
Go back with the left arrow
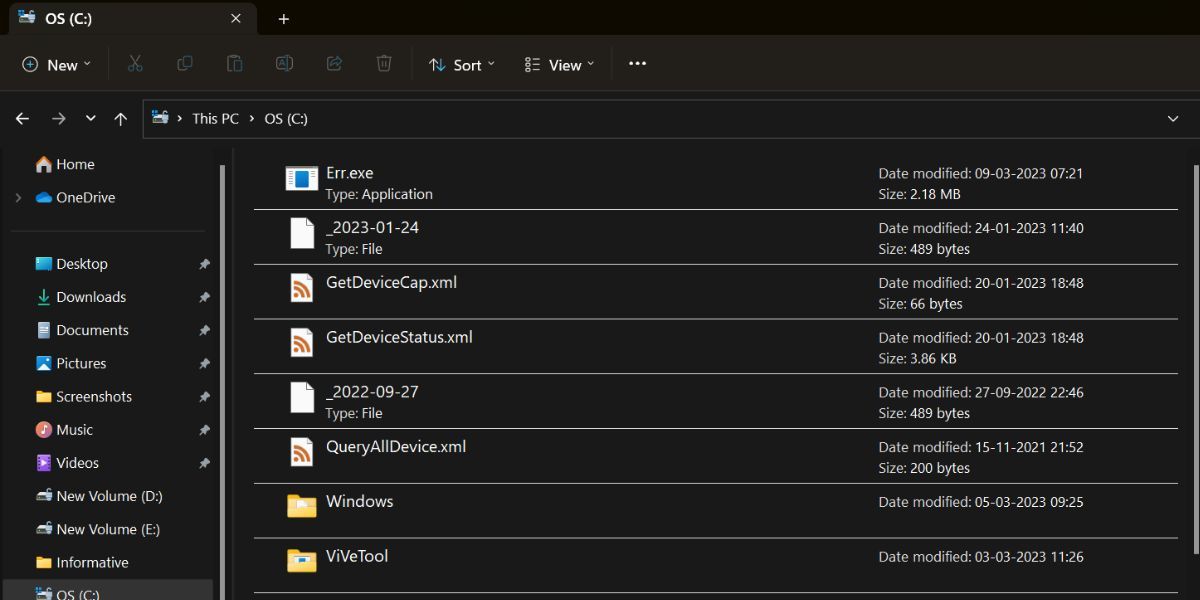pyautogui.click(x=23, y=118)
